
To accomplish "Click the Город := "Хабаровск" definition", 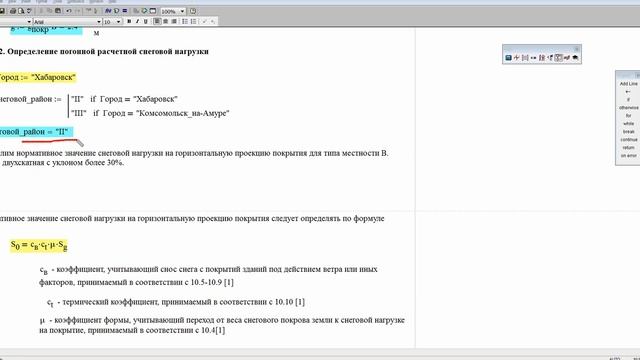I will [38, 77].
